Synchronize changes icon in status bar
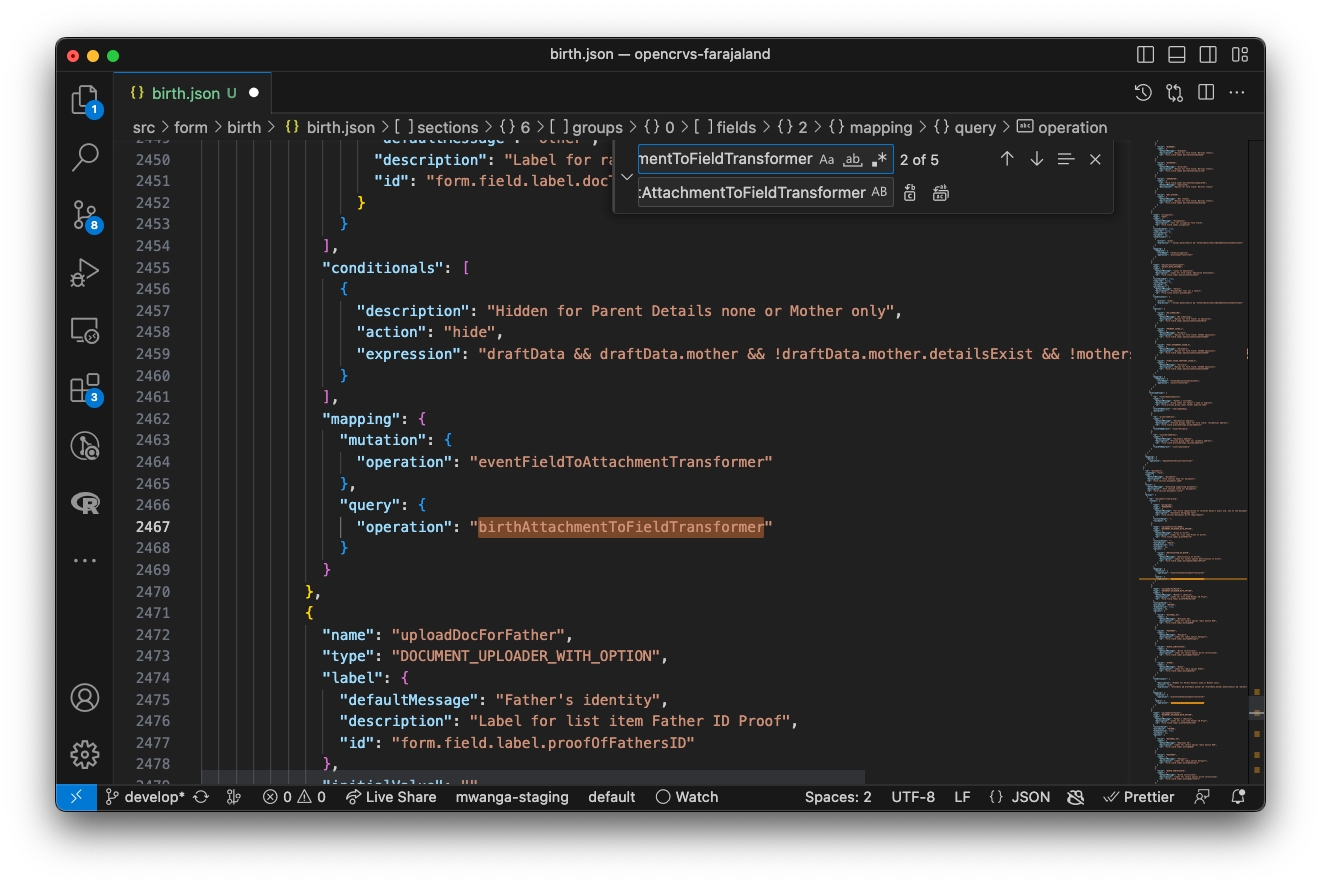1321x885 pixels. (201, 797)
